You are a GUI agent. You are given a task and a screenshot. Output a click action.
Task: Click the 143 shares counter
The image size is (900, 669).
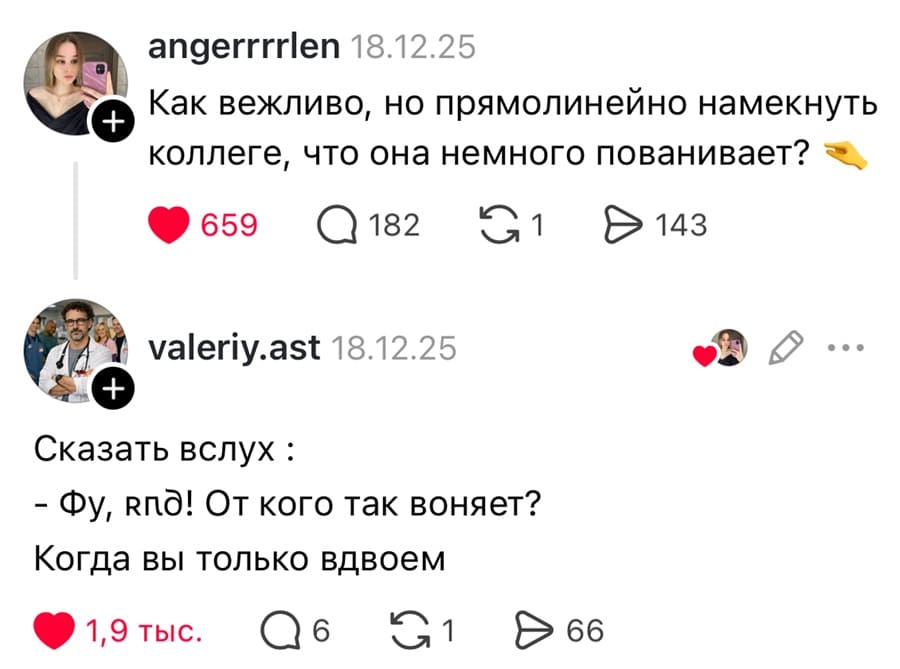tap(684, 224)
